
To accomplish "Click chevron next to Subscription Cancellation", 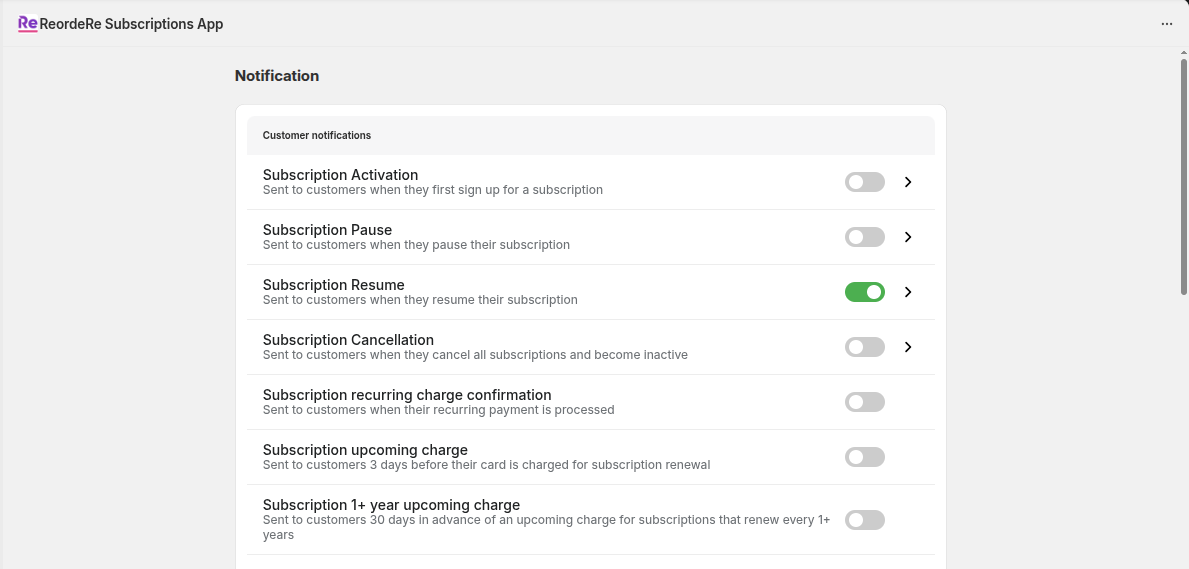I will coord(908,347).
